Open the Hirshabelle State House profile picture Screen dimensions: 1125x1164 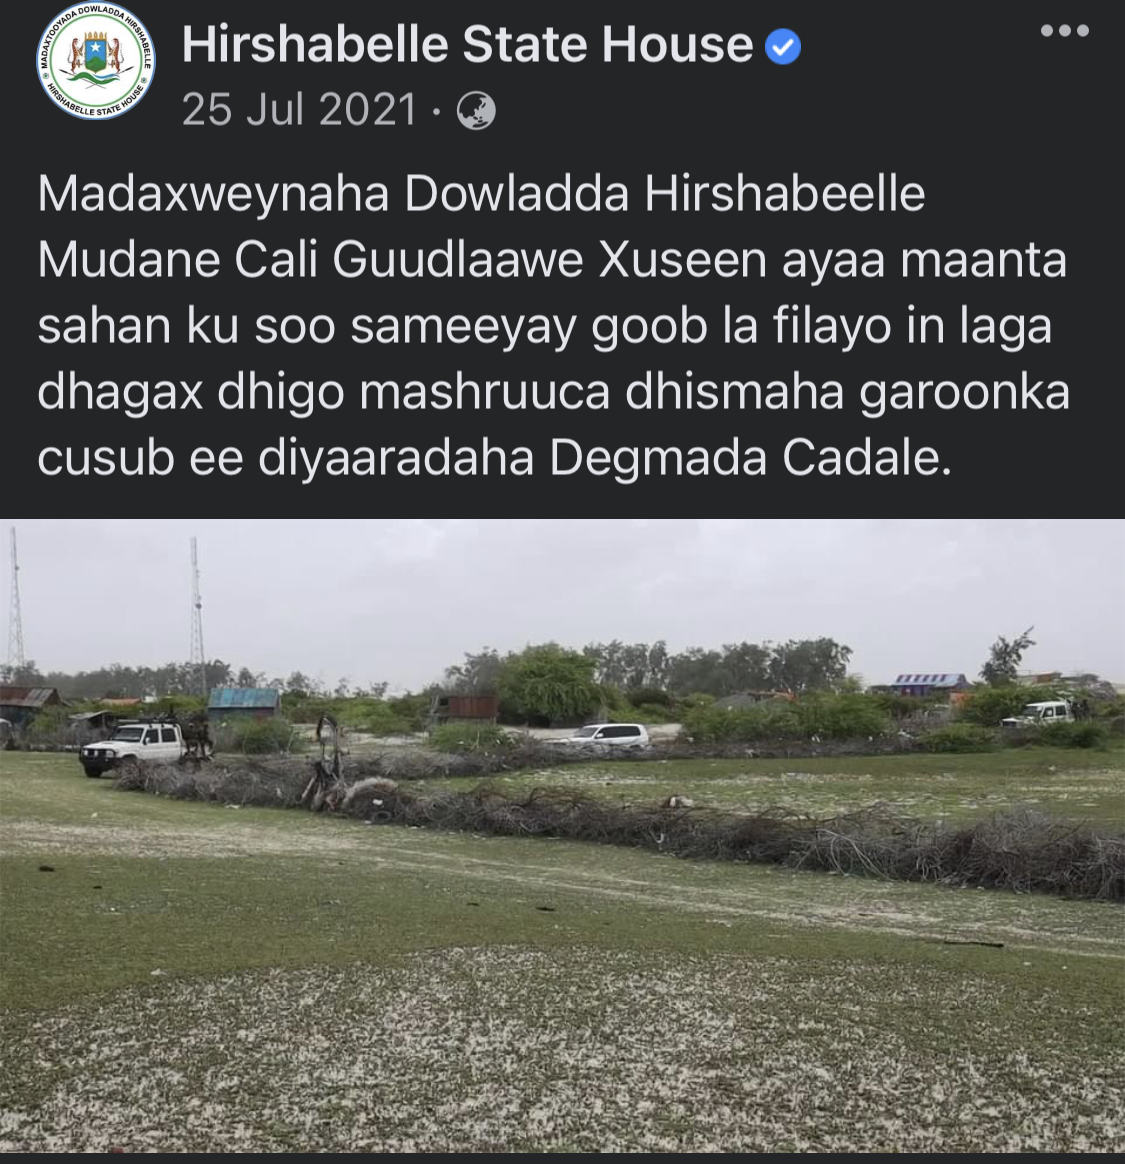coord(96,61)
